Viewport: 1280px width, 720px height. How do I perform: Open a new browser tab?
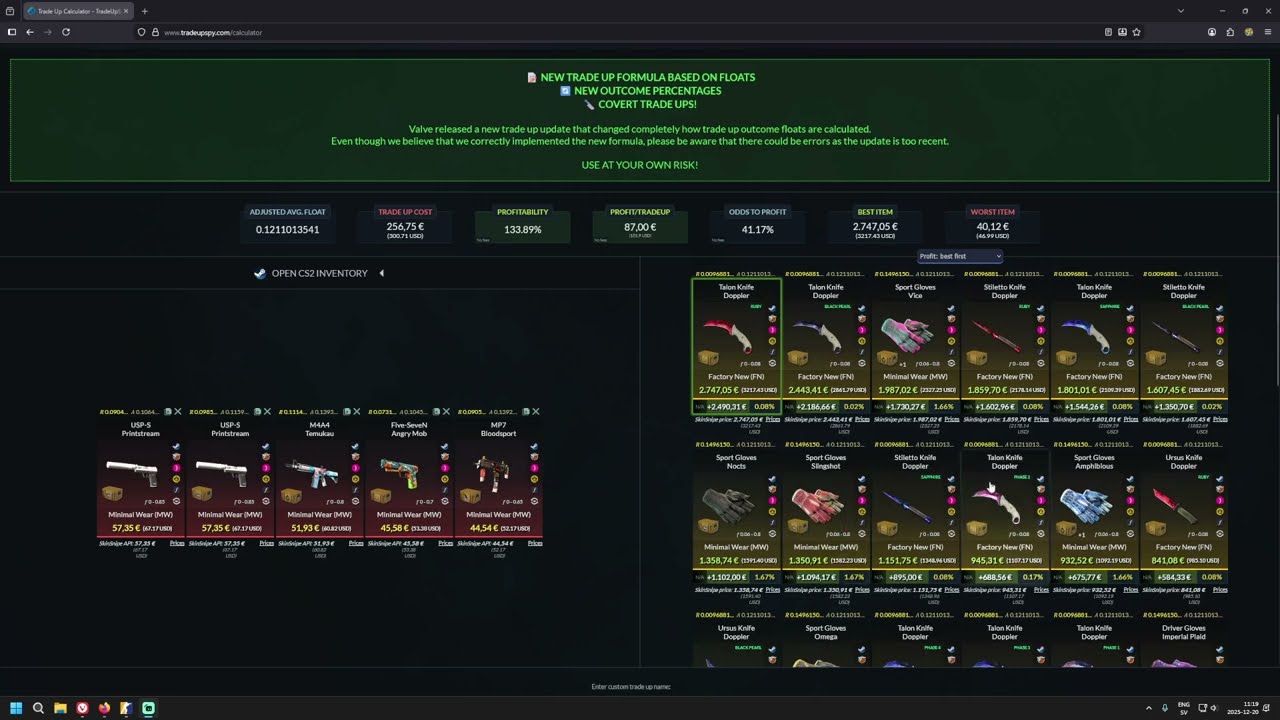(144, 11)
